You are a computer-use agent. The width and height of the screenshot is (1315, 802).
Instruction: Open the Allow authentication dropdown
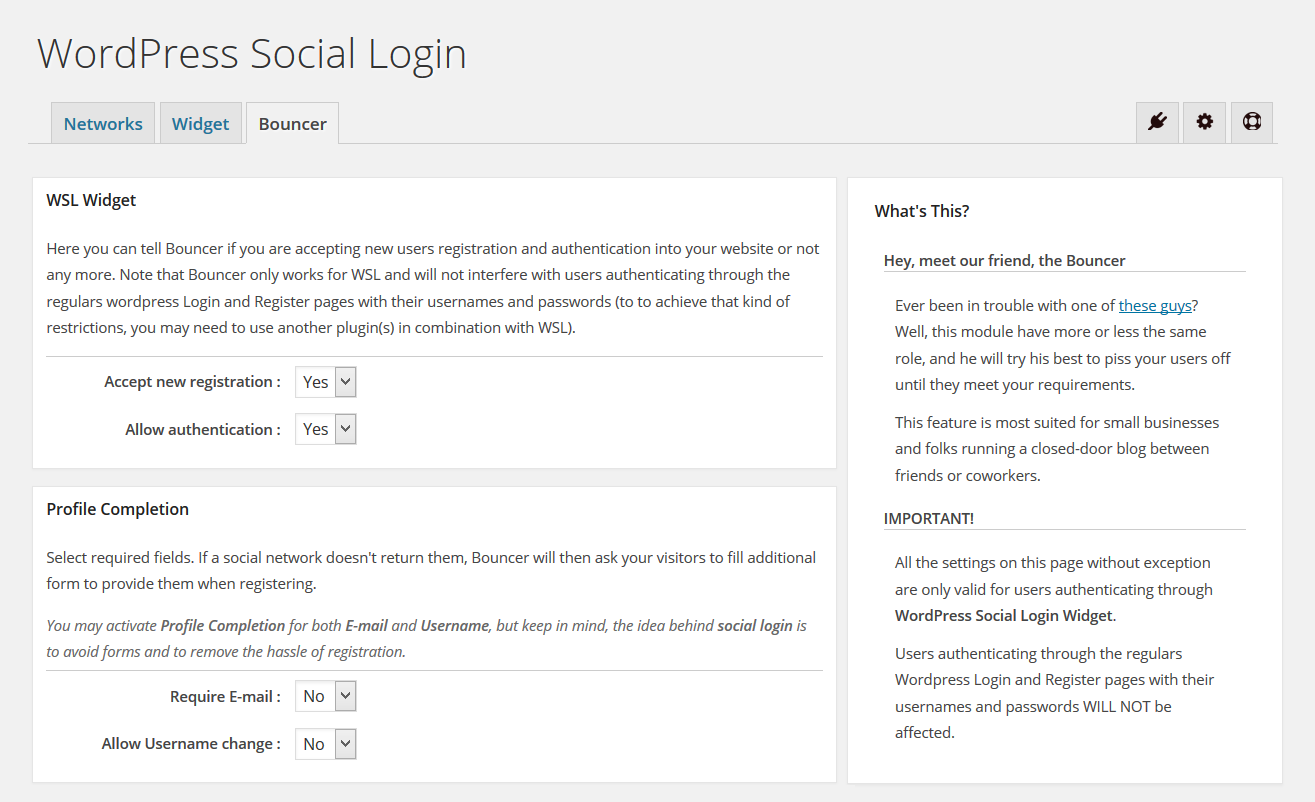coord(326,429)
